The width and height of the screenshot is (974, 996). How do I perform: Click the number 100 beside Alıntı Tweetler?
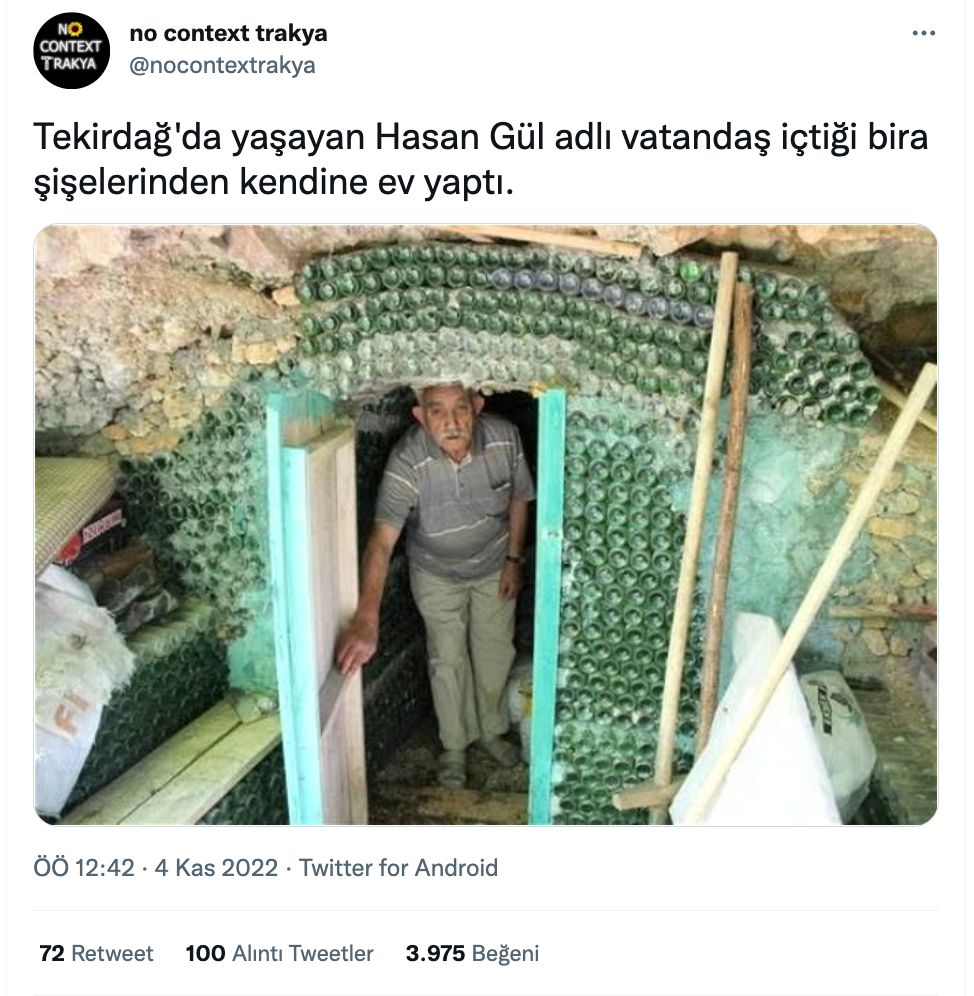coord(205,953)
